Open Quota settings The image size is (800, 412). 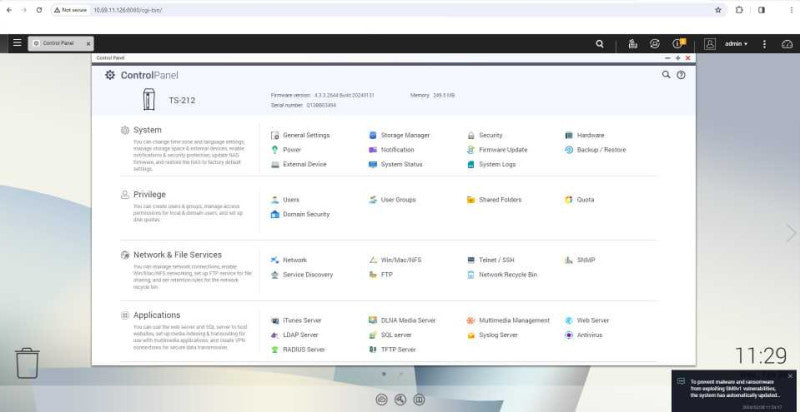580,200
